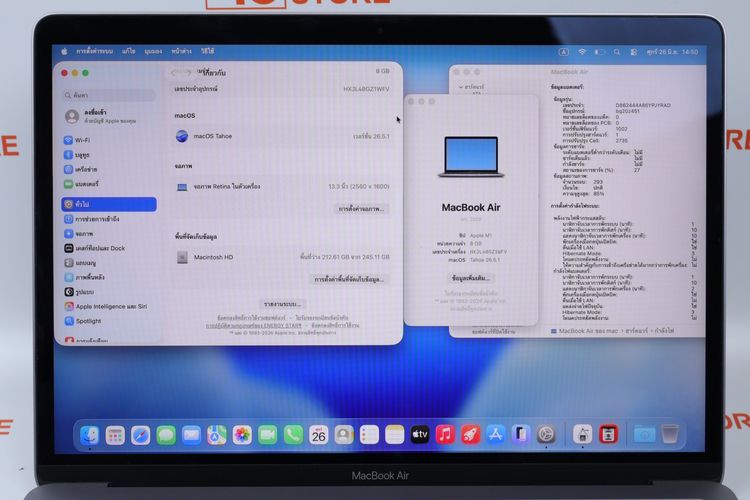750x500 pixels.
Task: Open Maps app in the Dock
Action: click(217, 435)
